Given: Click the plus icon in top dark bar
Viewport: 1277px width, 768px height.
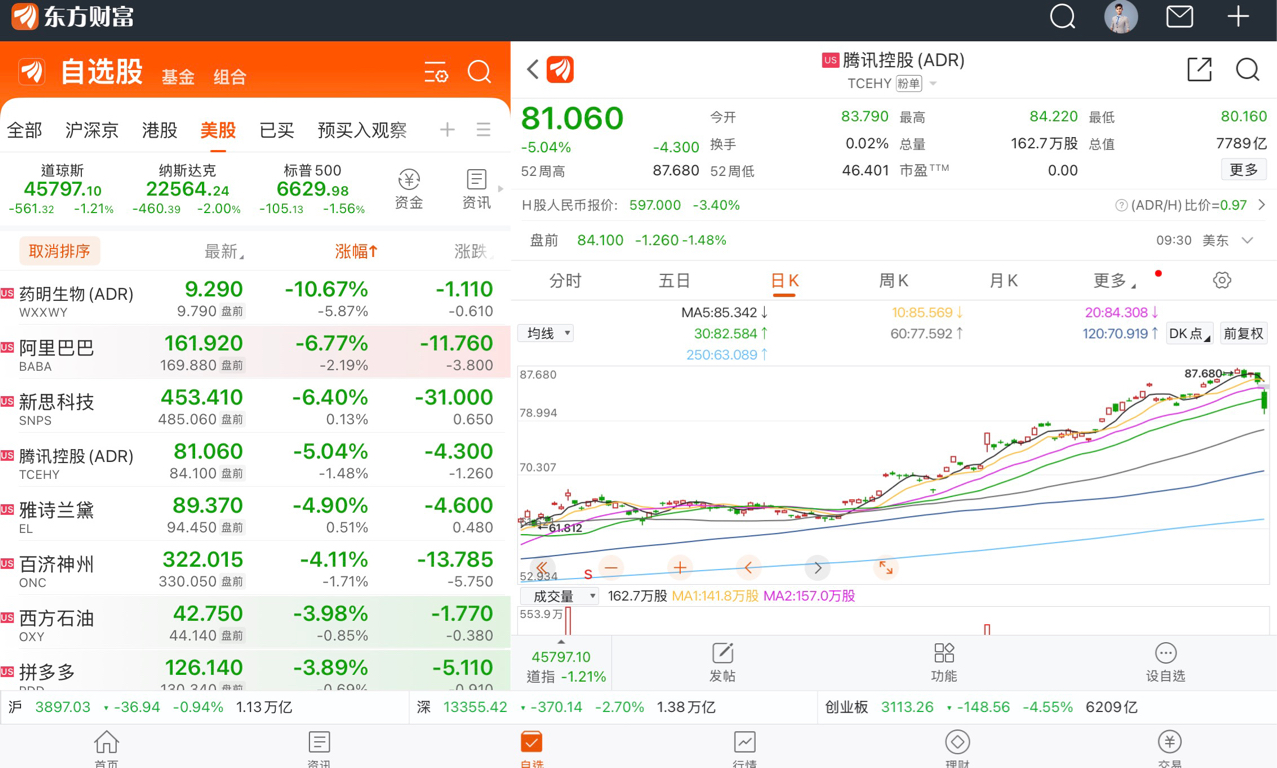Looking at the screenshot, I should 1238,17.
